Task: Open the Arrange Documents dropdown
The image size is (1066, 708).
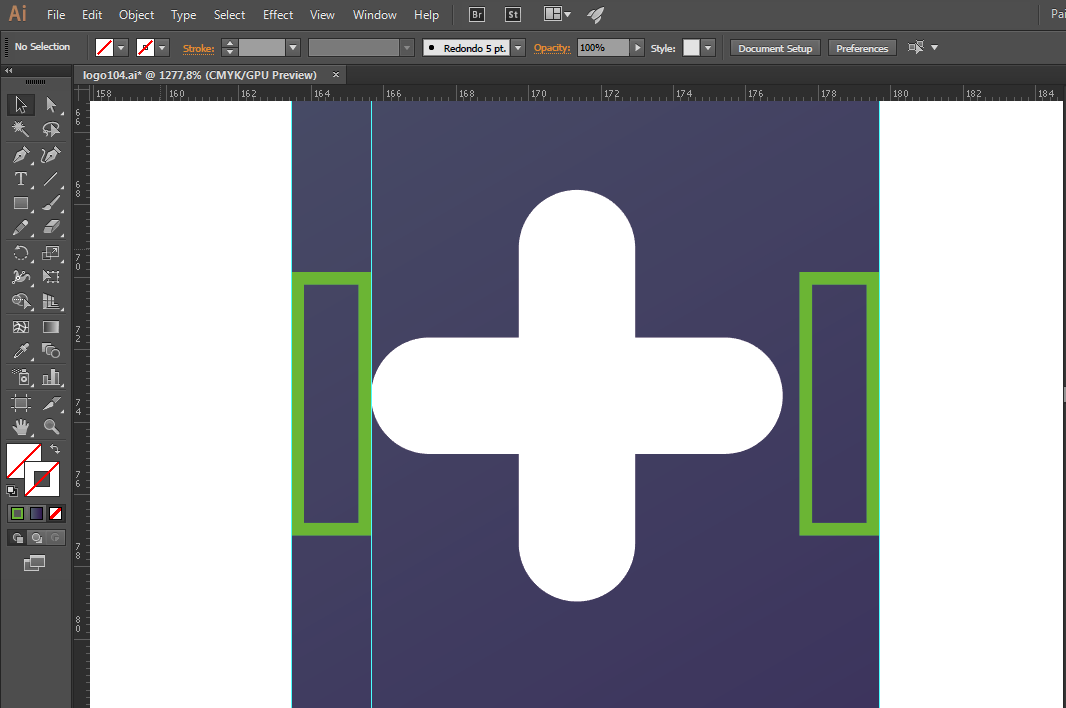Action: (558, 14)
